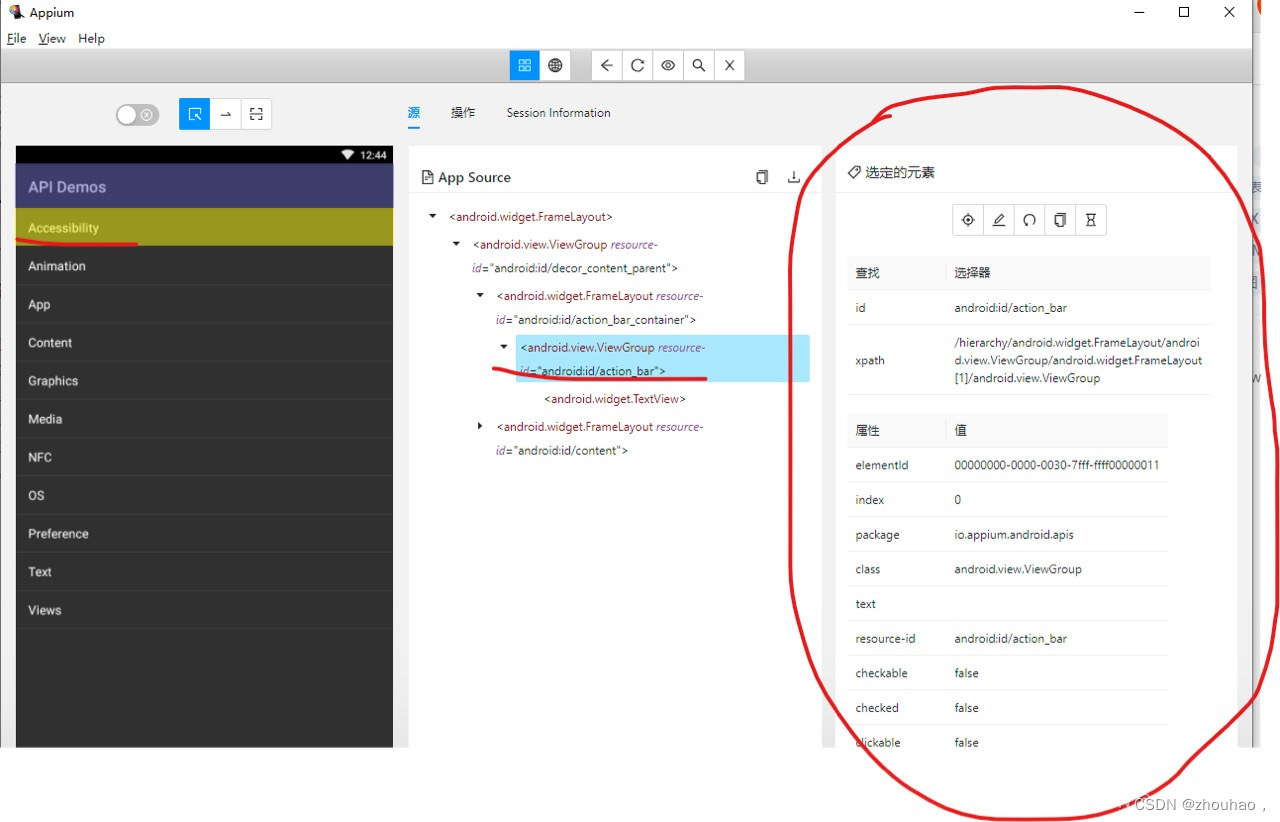Select the decor_content_parent tree row

[x=576, y=256]
